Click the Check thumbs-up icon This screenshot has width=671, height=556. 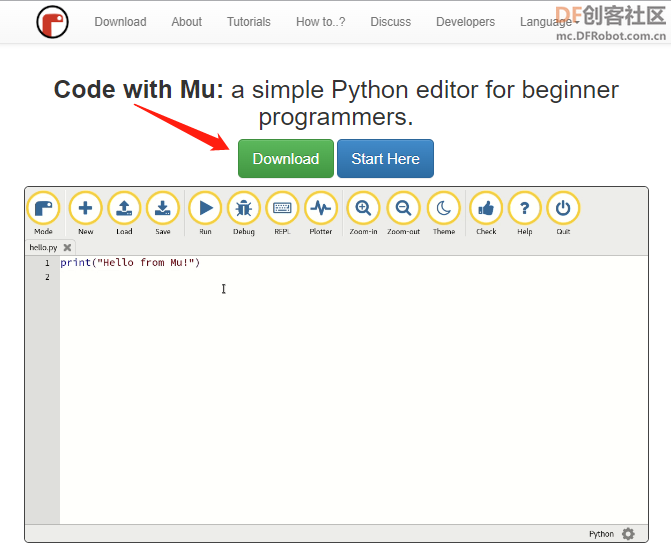[486, 208]
